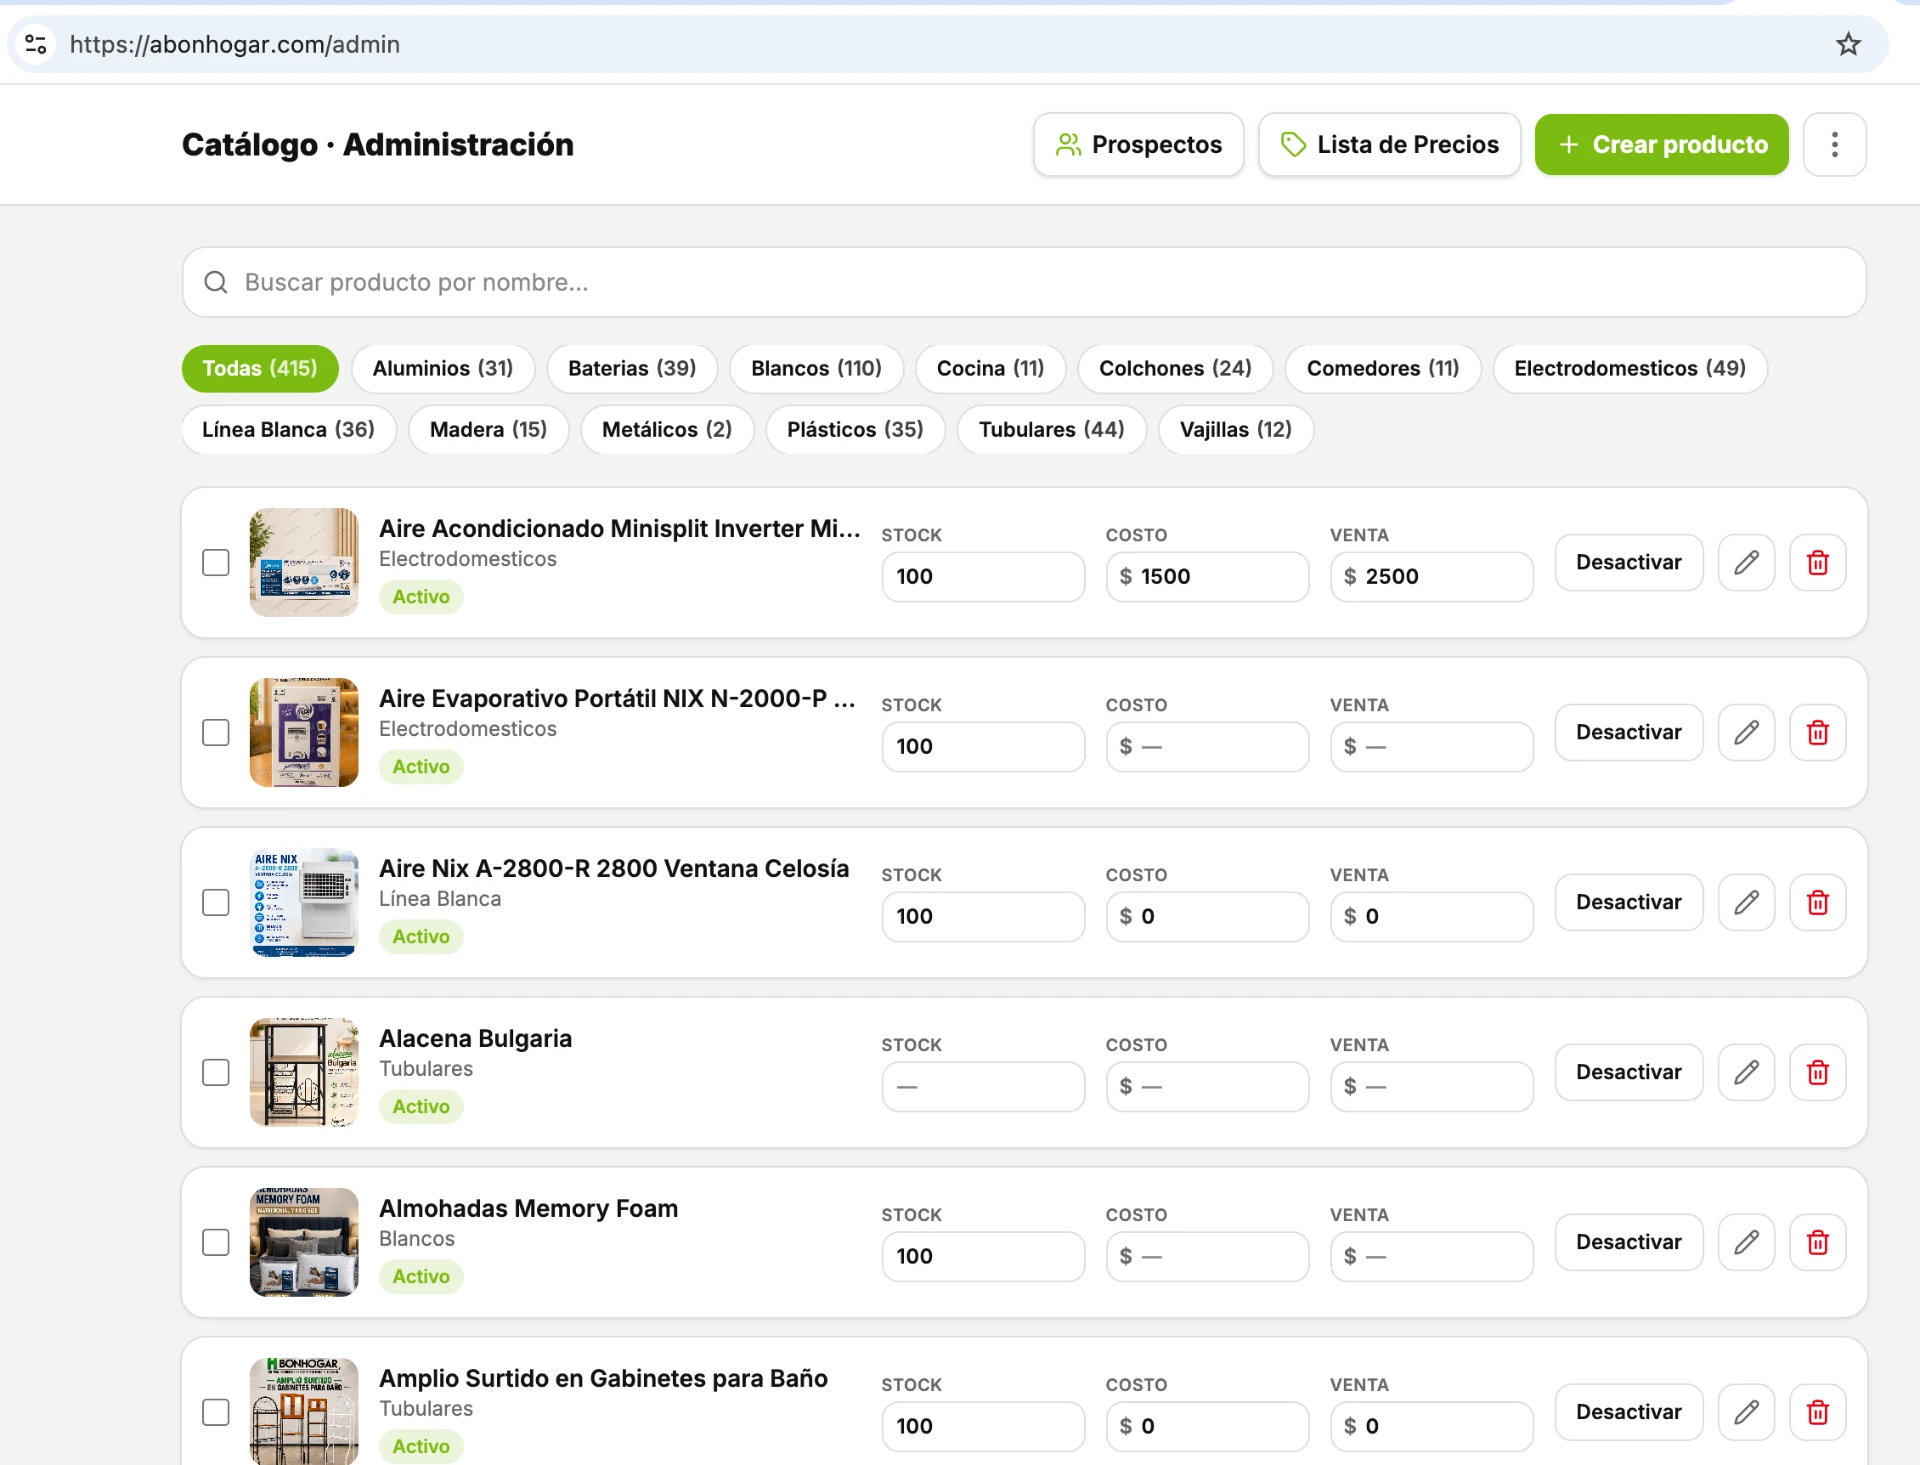
Task: Delete Almohadas Memory Foam via the trash icon
Action: (1817, 1242)
